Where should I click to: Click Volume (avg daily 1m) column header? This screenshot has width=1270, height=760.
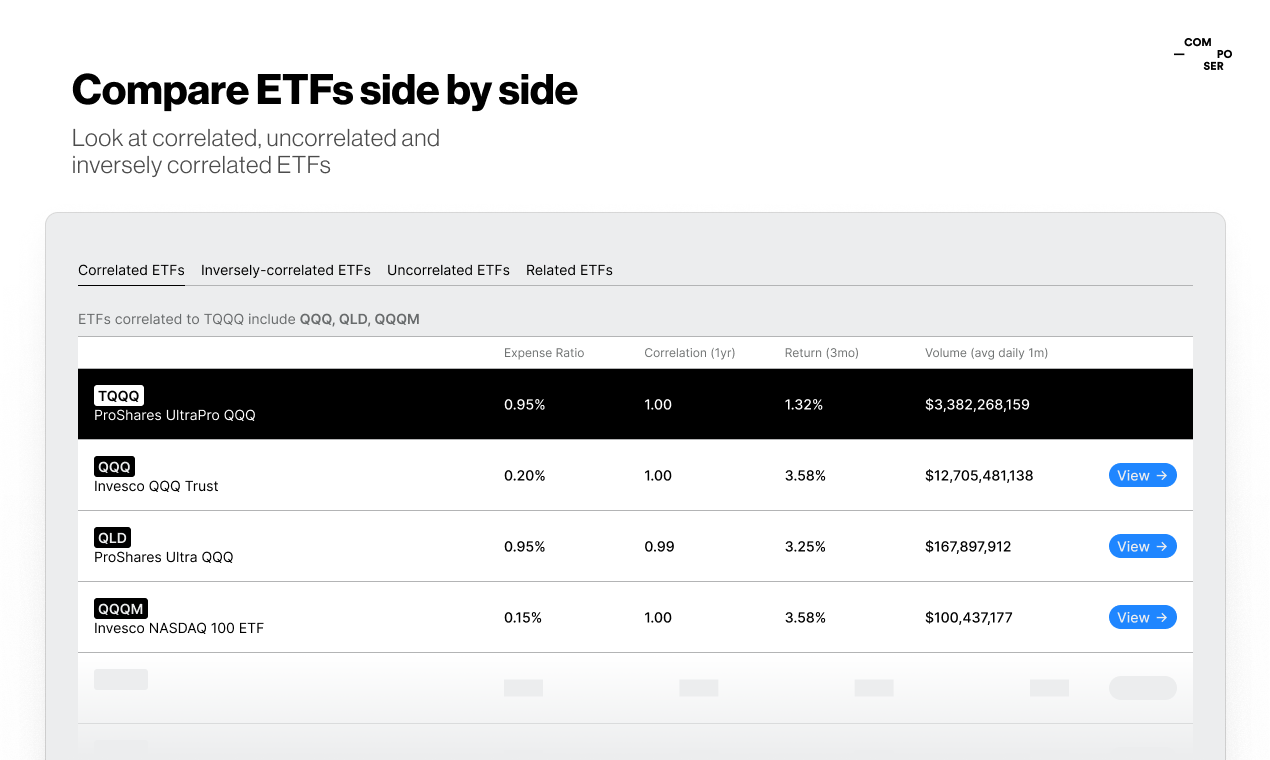pos(986,353)
